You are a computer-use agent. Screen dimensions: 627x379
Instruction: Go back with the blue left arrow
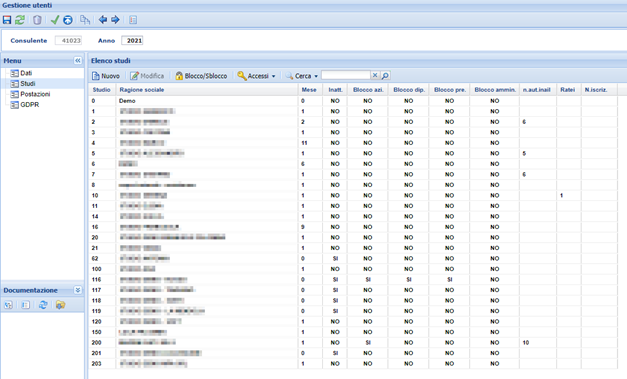pos(103,20)
